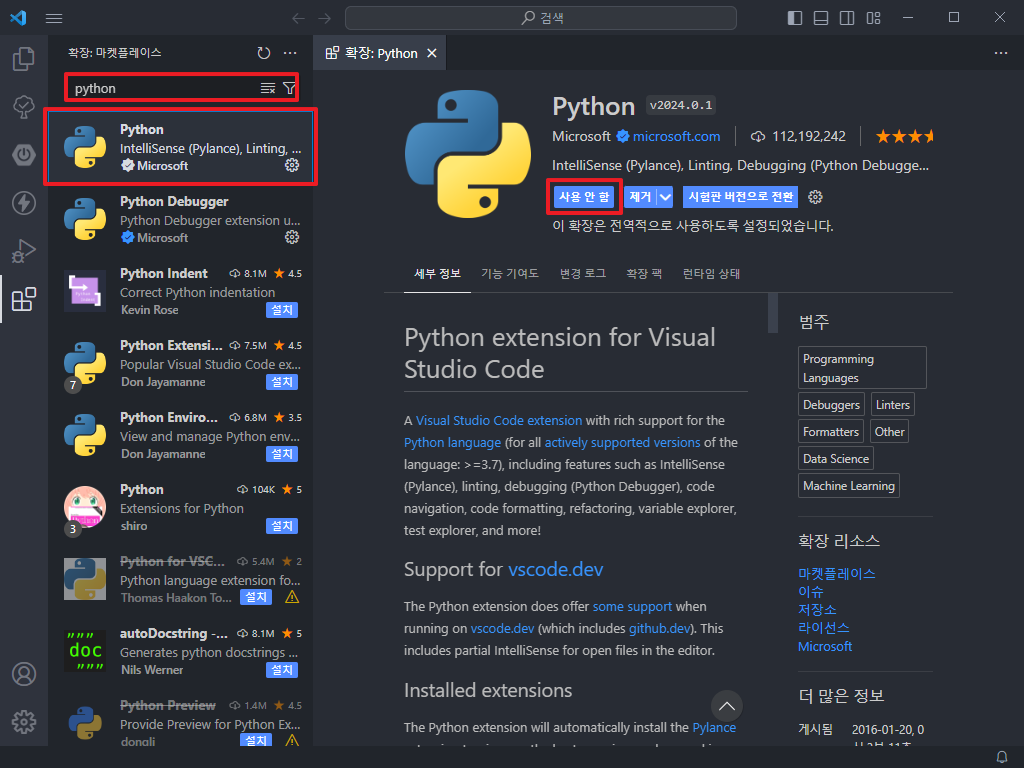Open gear for Python extension row
The image size is (1024, 768).
click(292, 165)
